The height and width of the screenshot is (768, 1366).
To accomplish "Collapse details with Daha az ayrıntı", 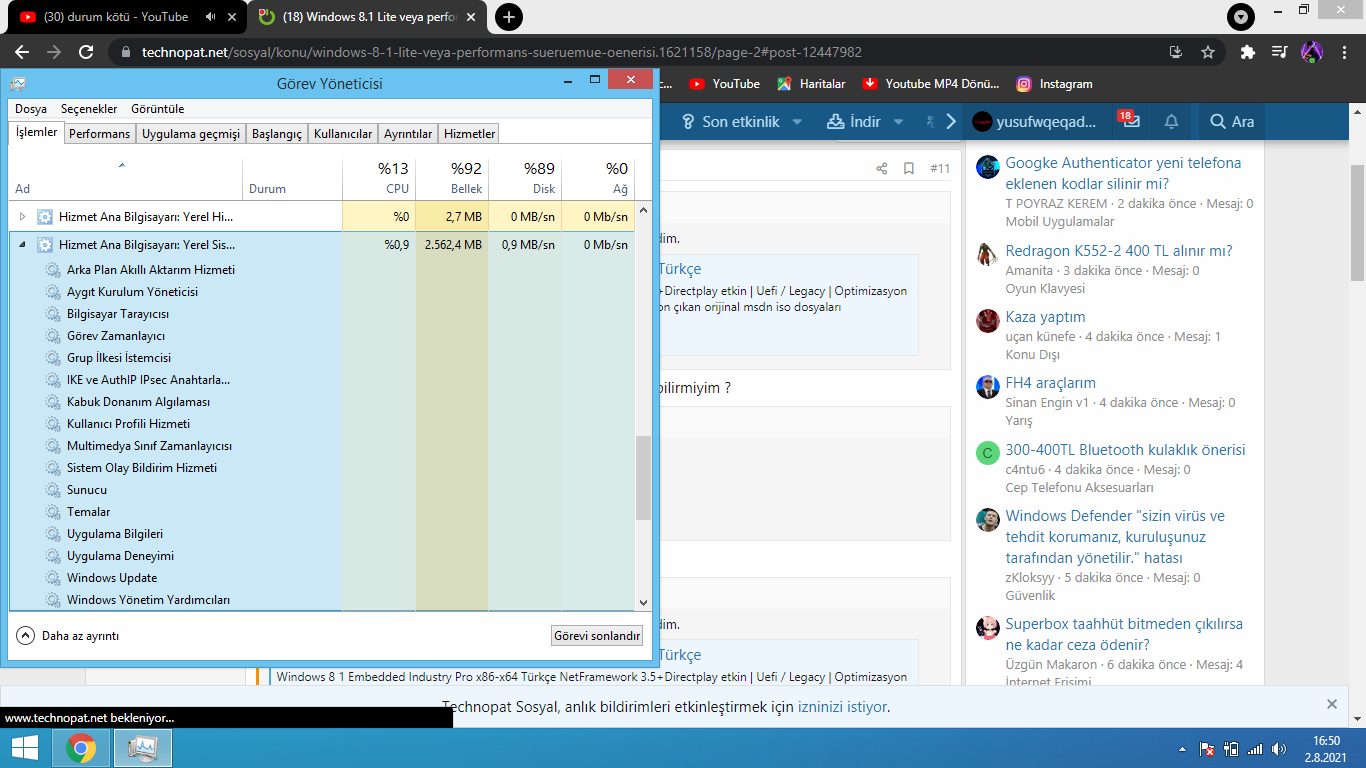I will pyautogui.click(x=68, y=635).
